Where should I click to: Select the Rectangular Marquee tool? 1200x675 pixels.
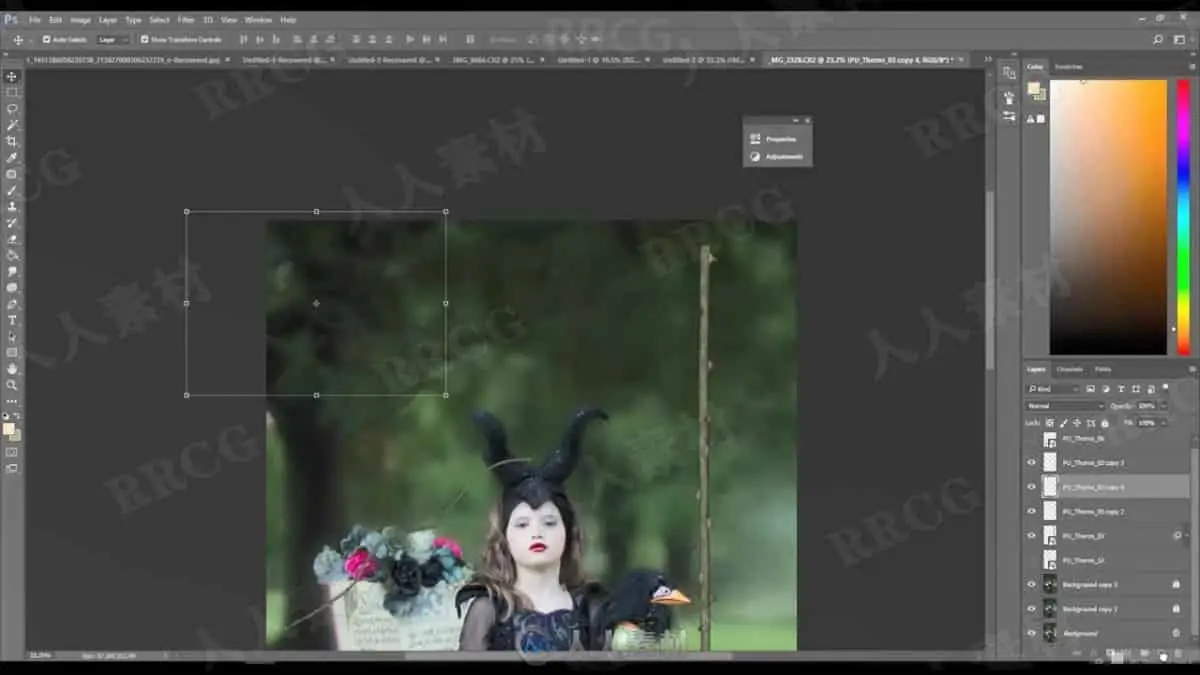pos(12,92)
